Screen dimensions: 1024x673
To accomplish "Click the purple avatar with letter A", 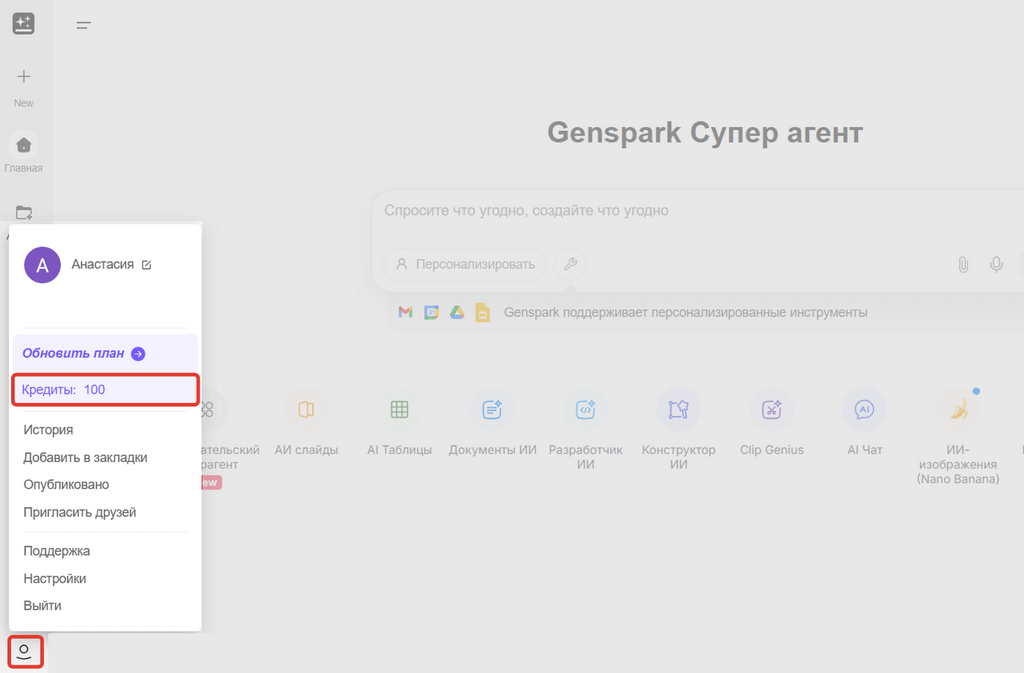I will 42,265.
